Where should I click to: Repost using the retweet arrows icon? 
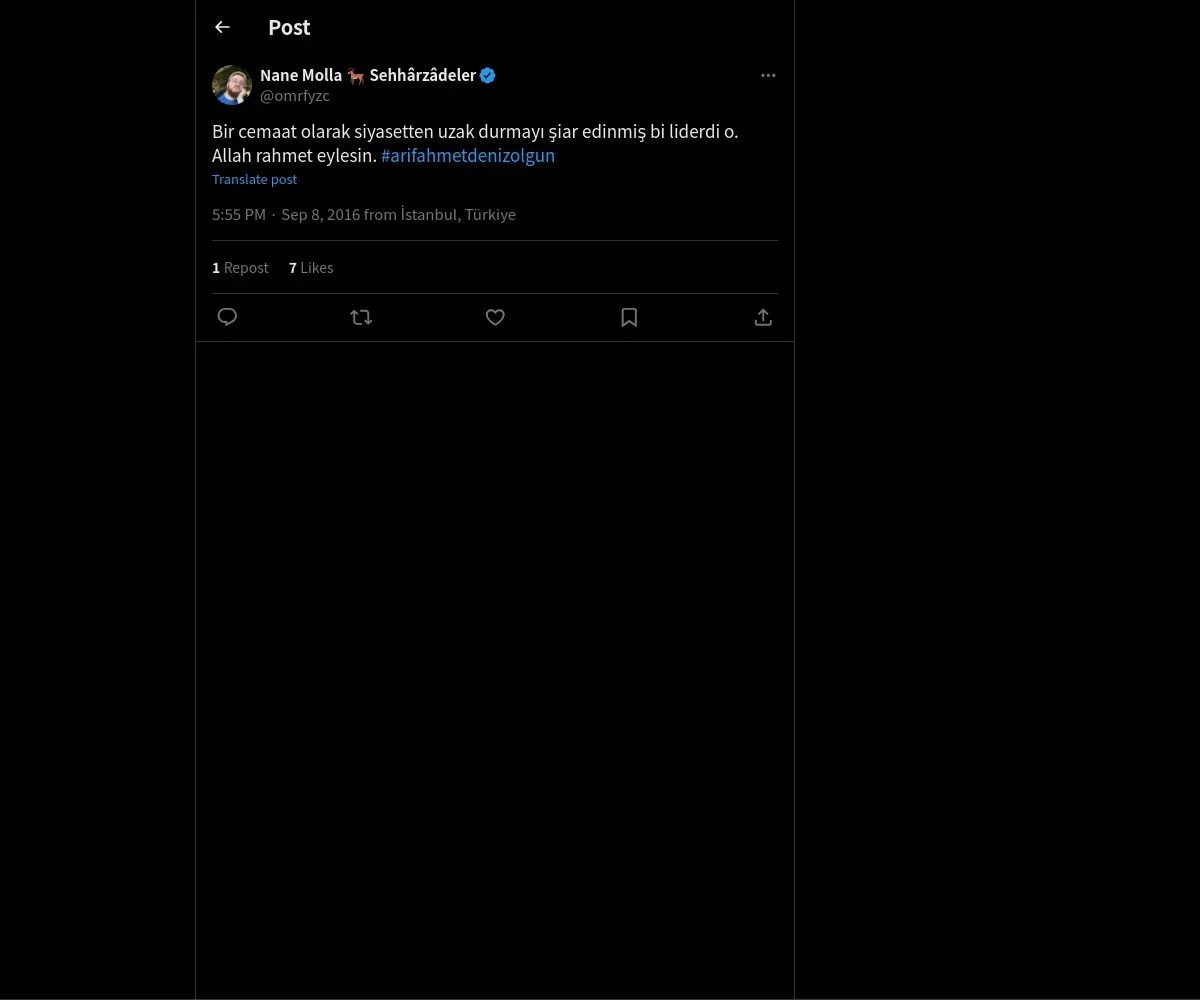[x=361, y=317]
